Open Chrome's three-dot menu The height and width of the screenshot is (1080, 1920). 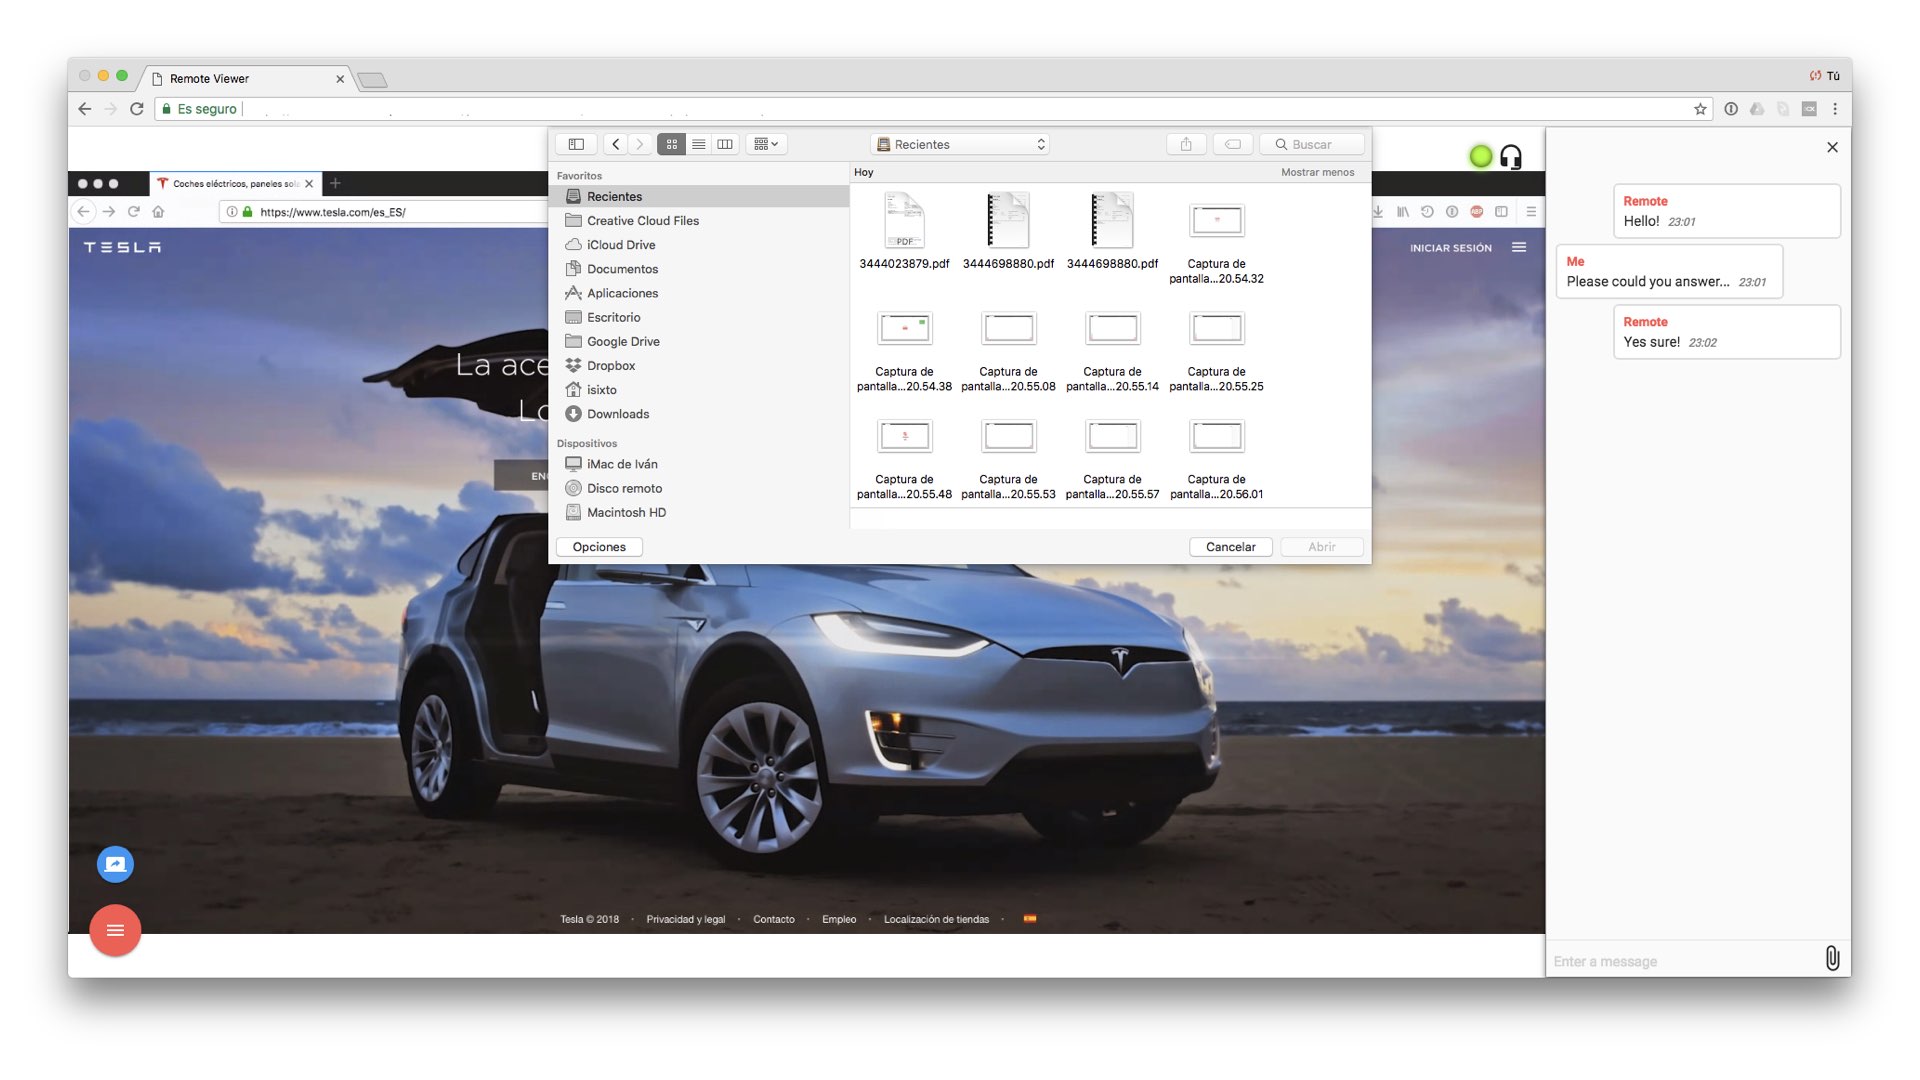coord(1835,109)
